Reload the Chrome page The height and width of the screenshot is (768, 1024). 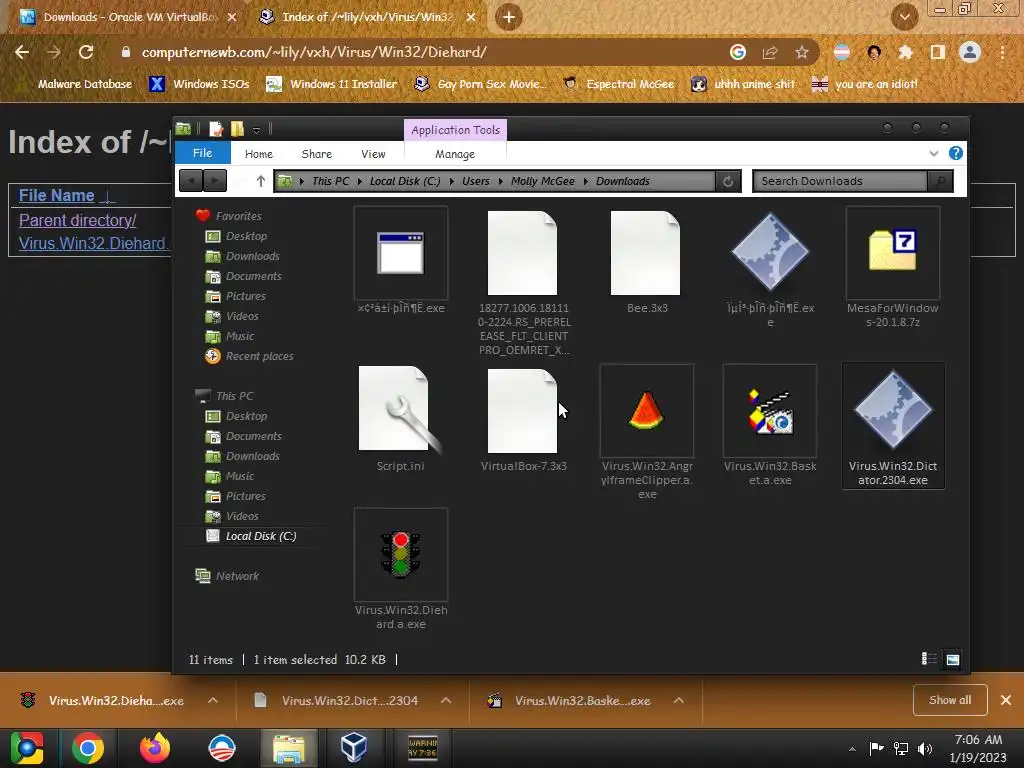coord(86,52)
